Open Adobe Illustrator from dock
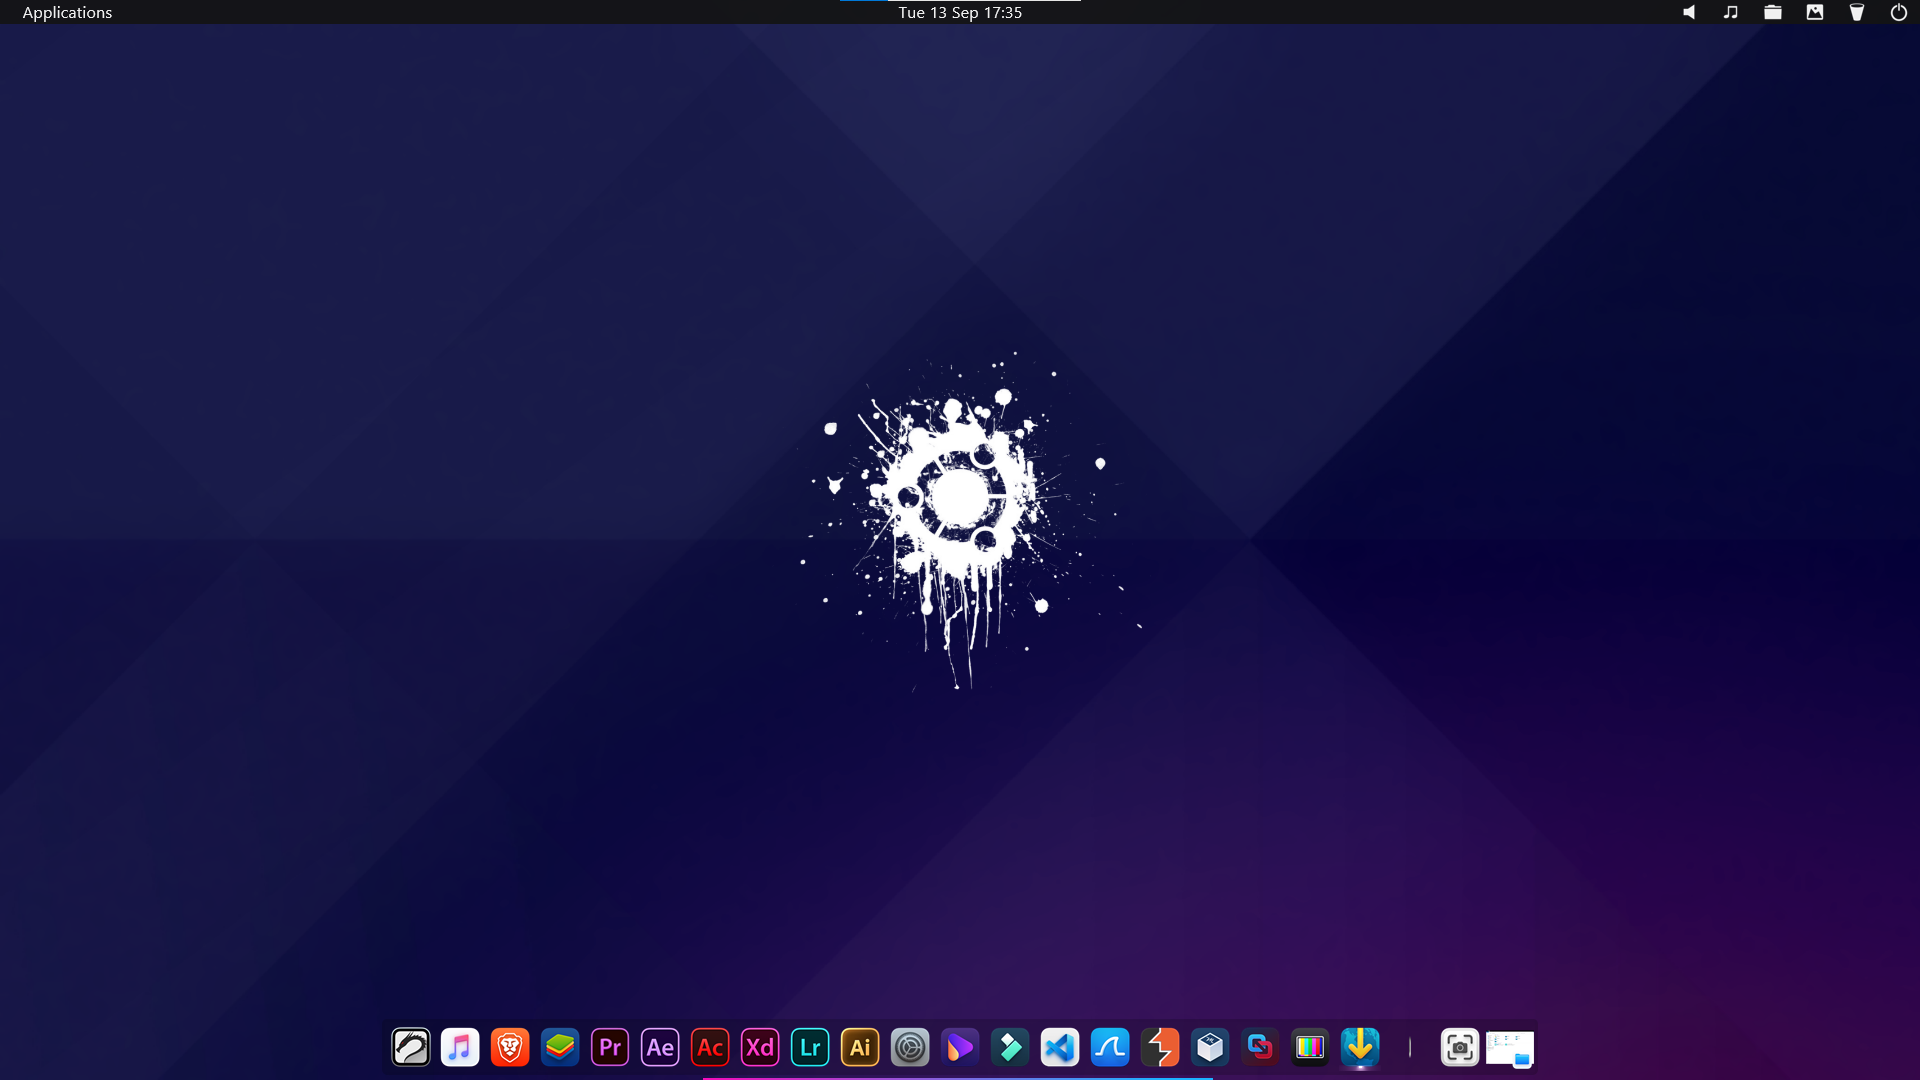Screen dimensions: 1920x1080 860,1047
